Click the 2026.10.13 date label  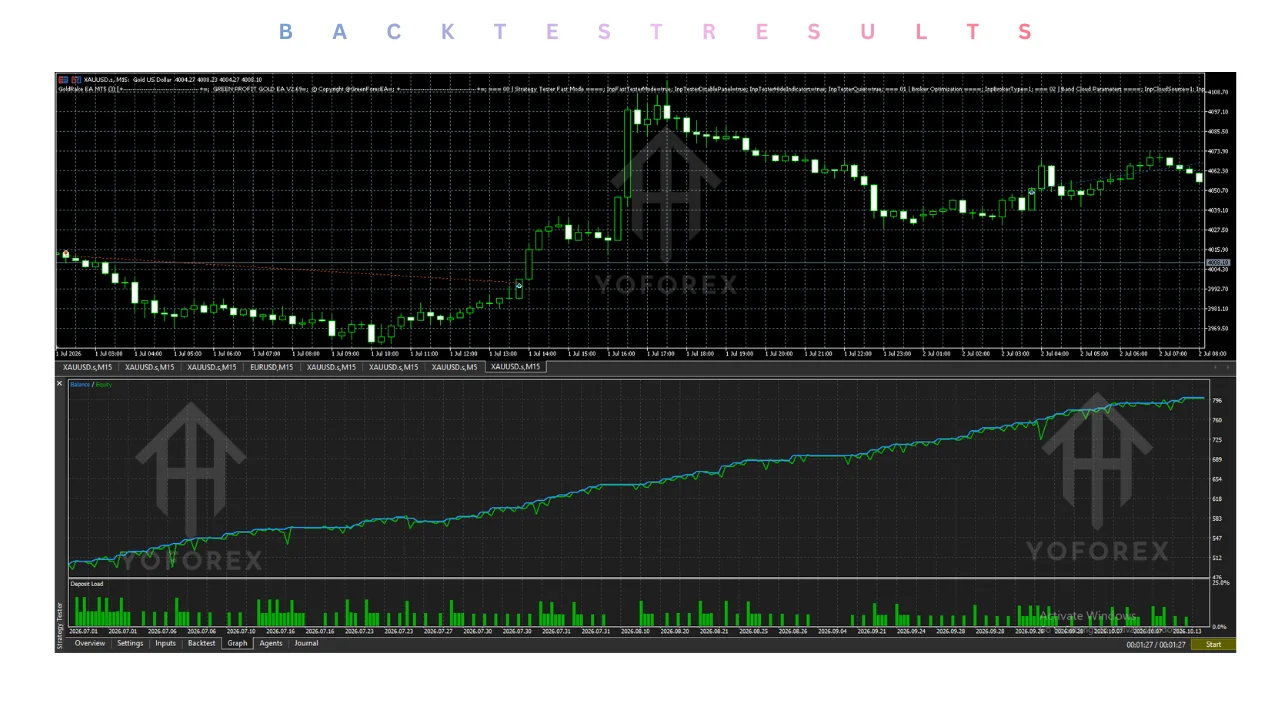(1186, 631)
